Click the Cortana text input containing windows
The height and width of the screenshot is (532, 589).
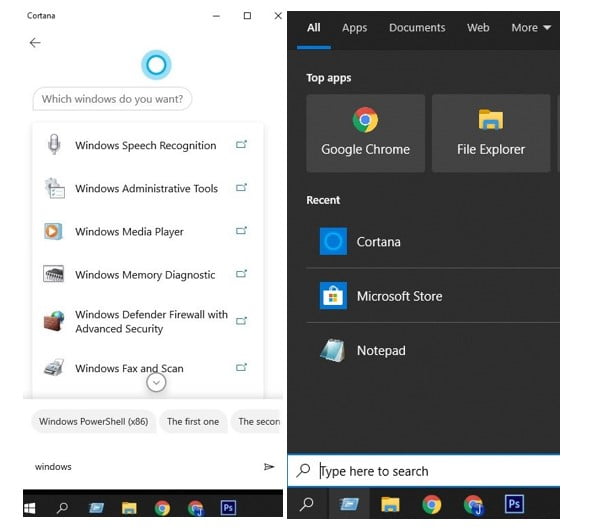pyautogui.click(x=146, y=467)
